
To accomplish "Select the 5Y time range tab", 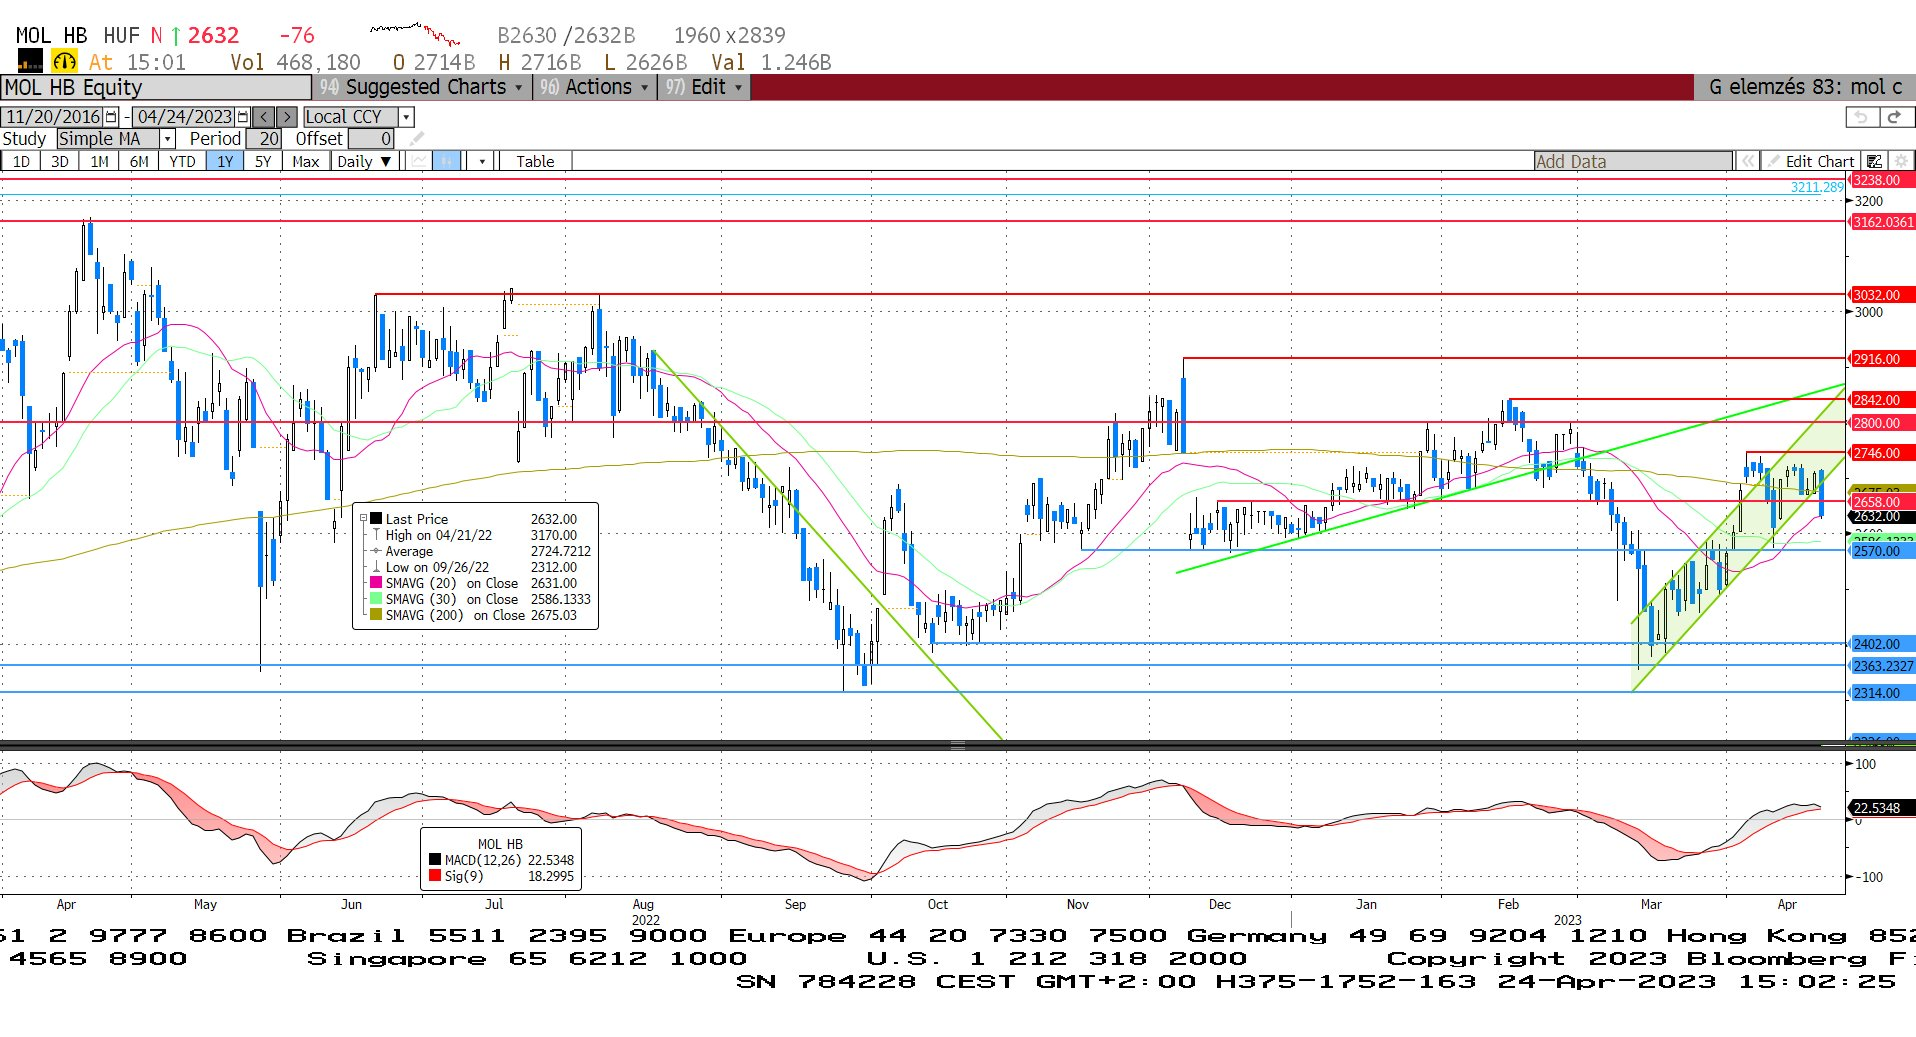I will pos(263,161).
